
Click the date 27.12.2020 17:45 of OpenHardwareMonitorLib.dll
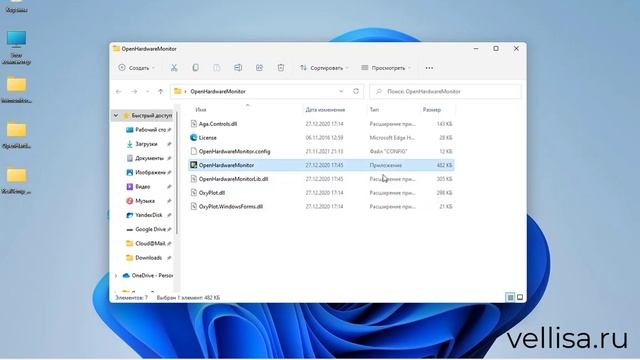(x=324, y=179)
